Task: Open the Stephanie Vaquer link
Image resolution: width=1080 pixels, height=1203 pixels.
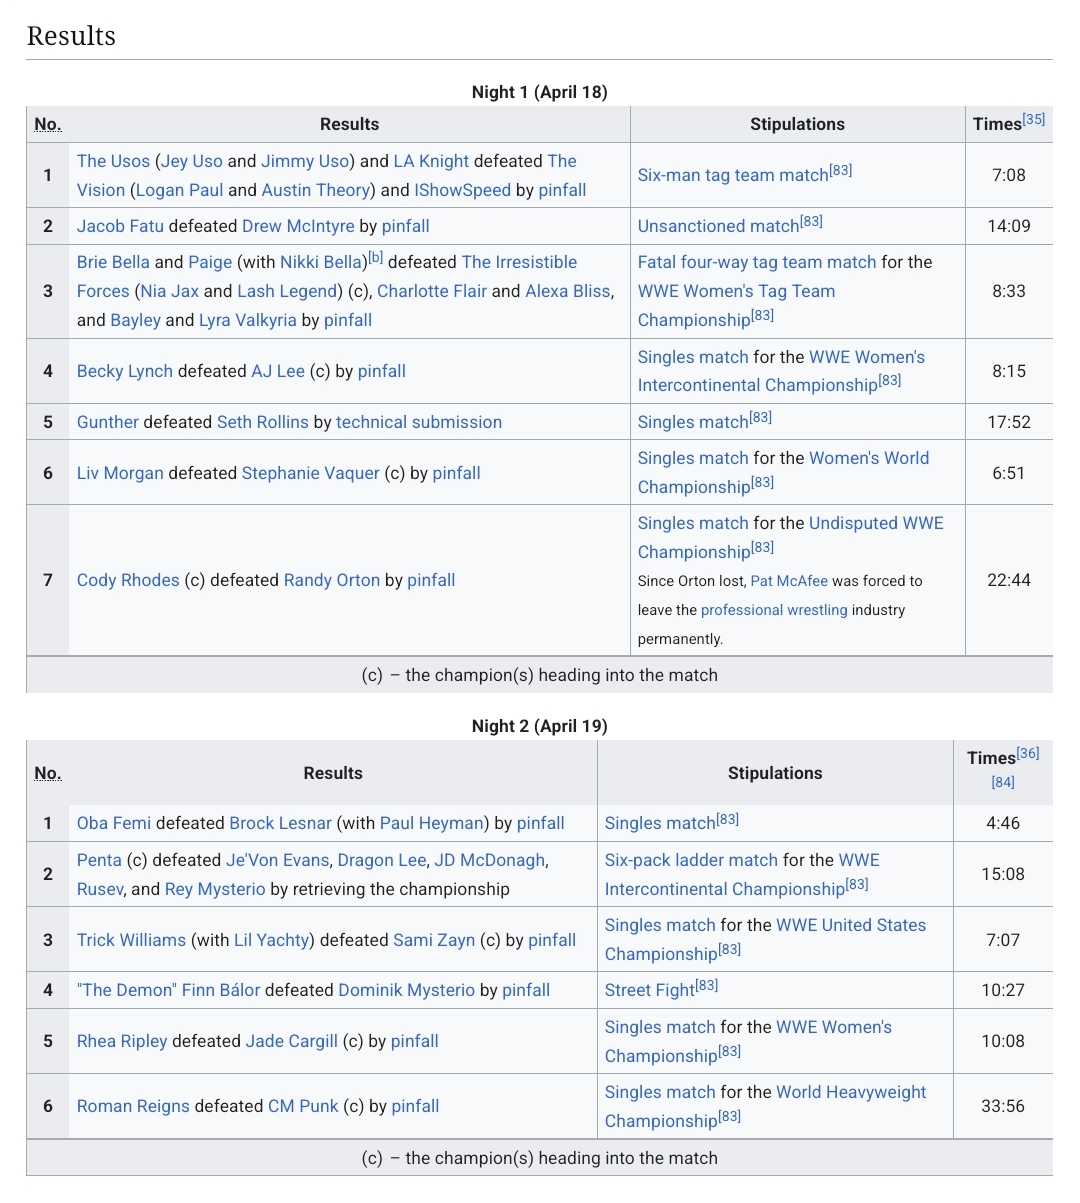Action: (311, 473)
